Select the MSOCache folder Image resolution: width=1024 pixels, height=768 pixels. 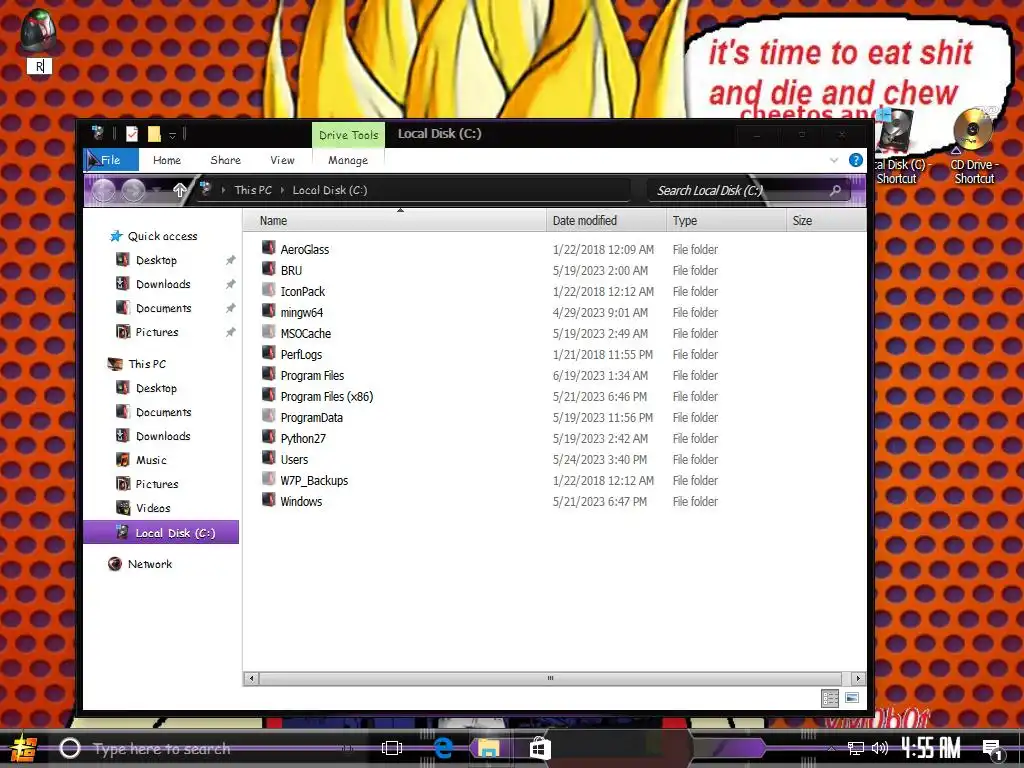(306, 333)
